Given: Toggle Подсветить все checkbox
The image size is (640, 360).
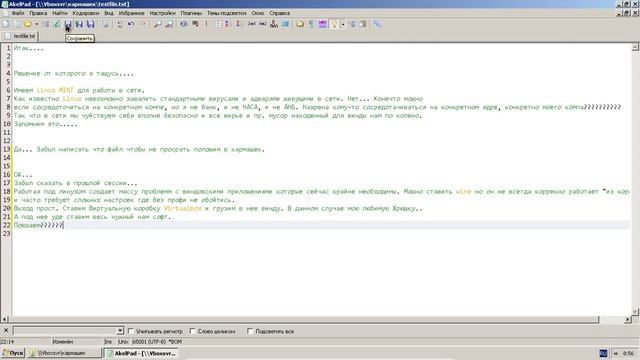Looking at the screenshot, I should pos(250,331).
